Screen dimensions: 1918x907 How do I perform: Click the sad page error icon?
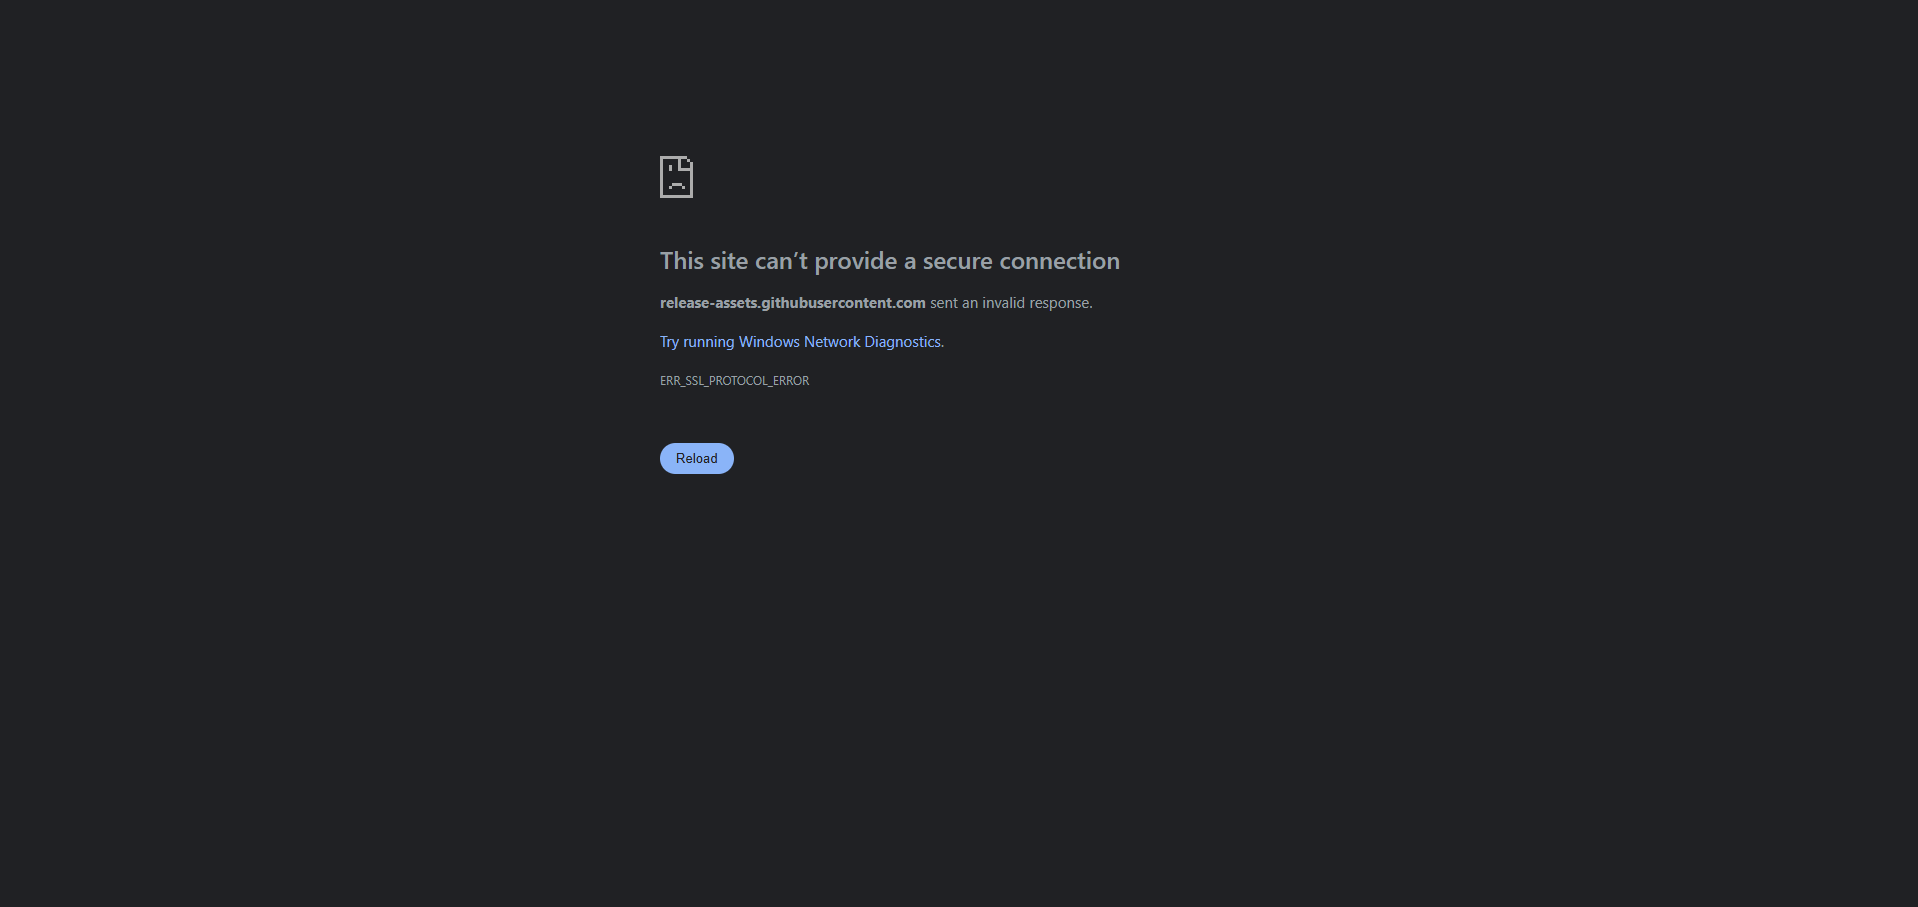pos(676,177)
